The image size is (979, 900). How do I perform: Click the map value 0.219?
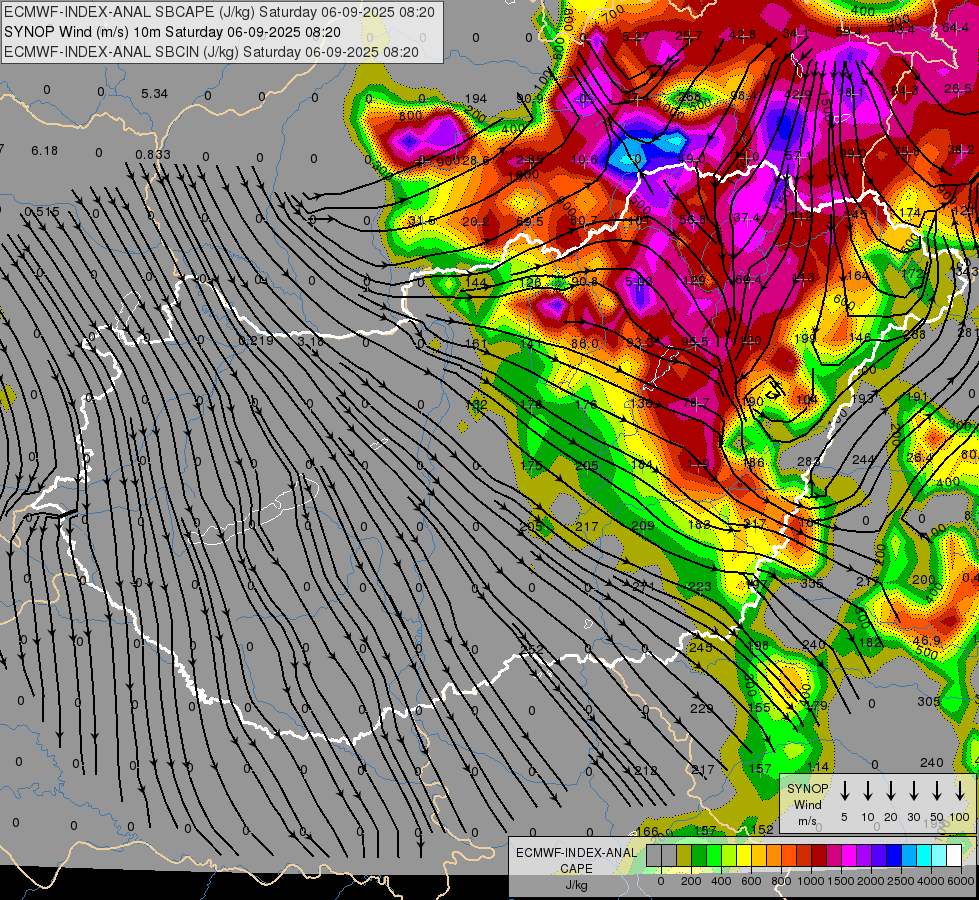click(x=256, y=340)
